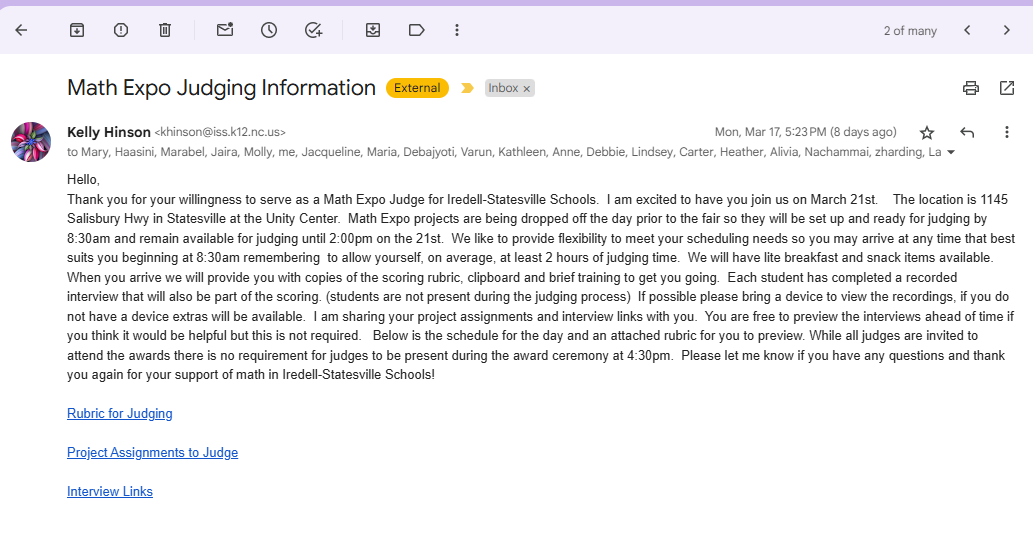Remove the Inbox label from conversation

tap(527, 89)
